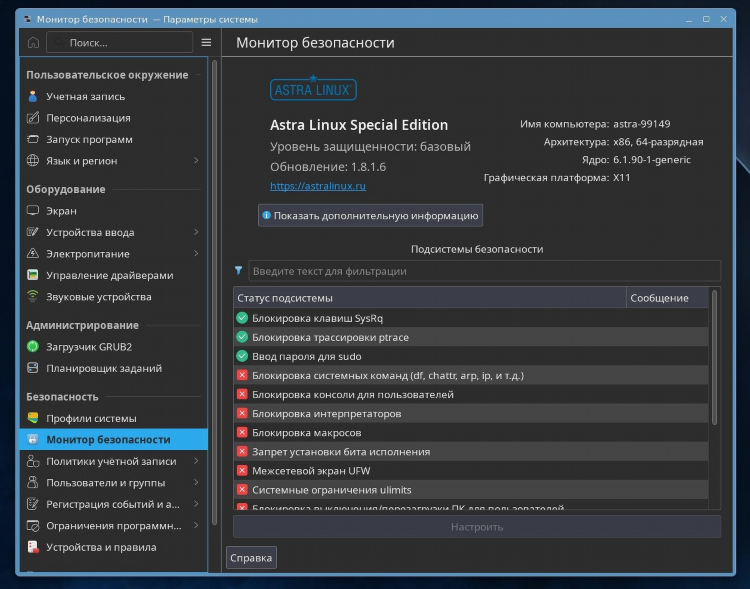Select row Запрет установки бита исполнения

(471, 452)
